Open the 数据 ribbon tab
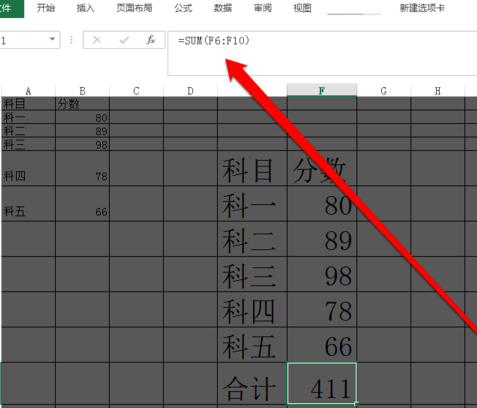Image resolution: width=477 pixels, height=408 pixels. pos(223,8)
